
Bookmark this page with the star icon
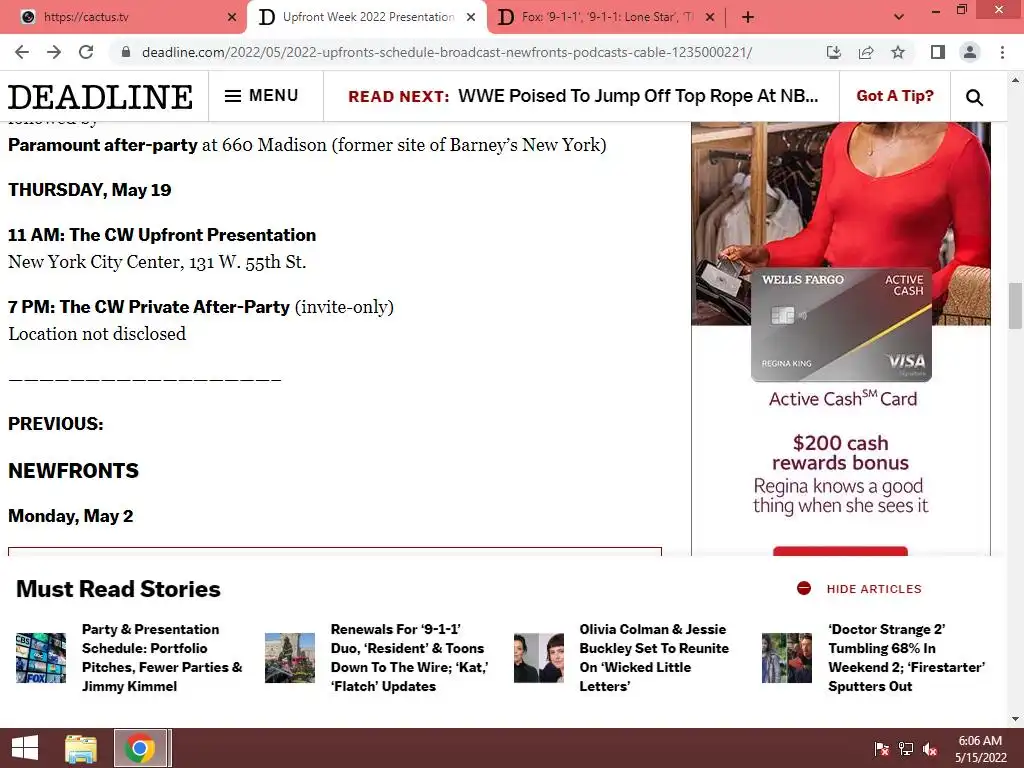click(x=898, y=52)
